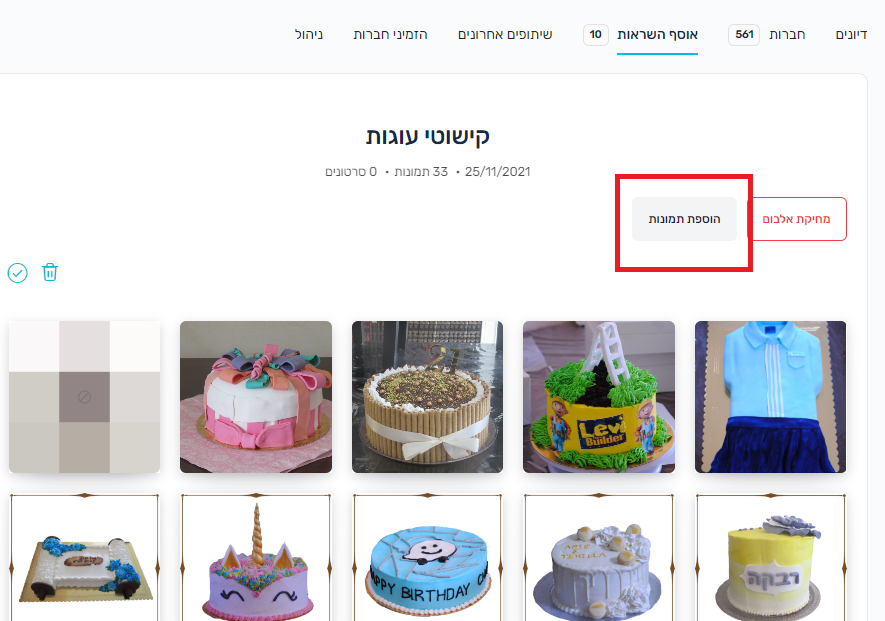The width and height of the screenshot is (885, 621).
Task: Click the blocked placeholder image thumbnail
Action: click(85, 397)
